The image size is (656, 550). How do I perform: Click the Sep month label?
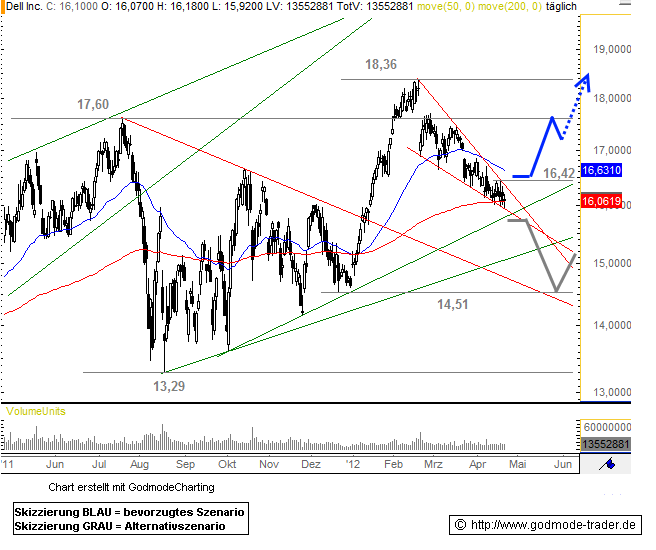[x=185, y=464]
